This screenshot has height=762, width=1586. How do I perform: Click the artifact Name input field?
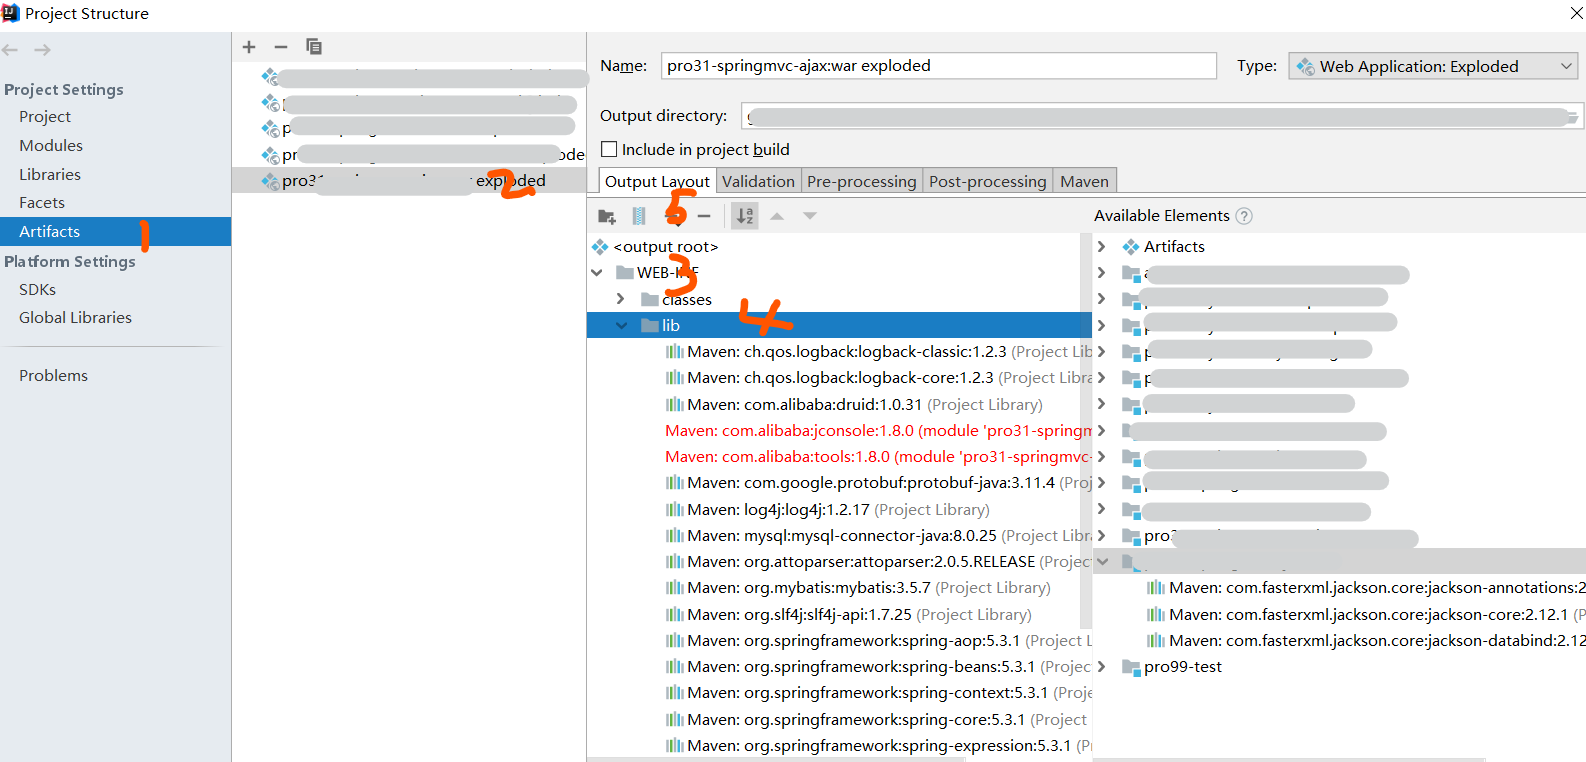938,66
